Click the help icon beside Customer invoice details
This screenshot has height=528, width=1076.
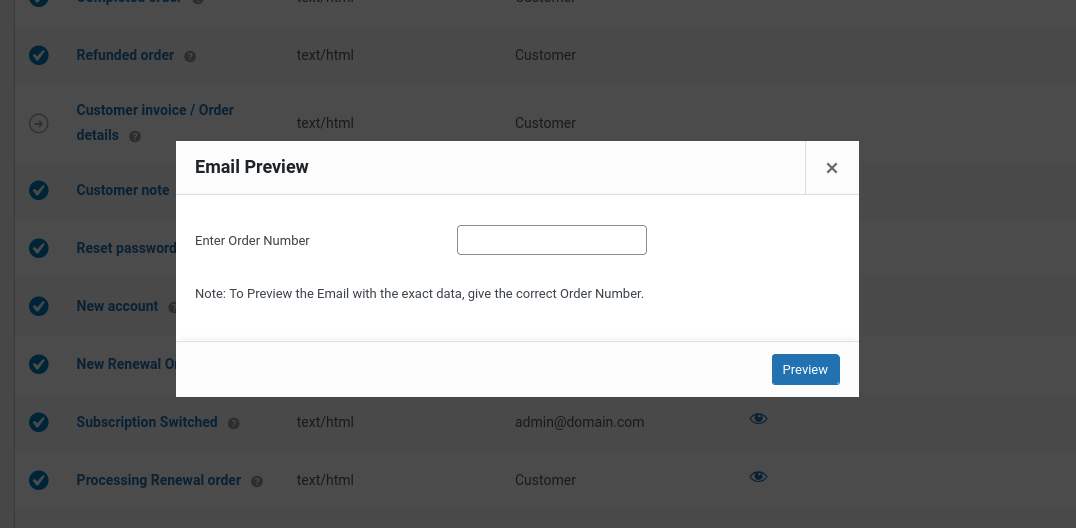[135, 137]
